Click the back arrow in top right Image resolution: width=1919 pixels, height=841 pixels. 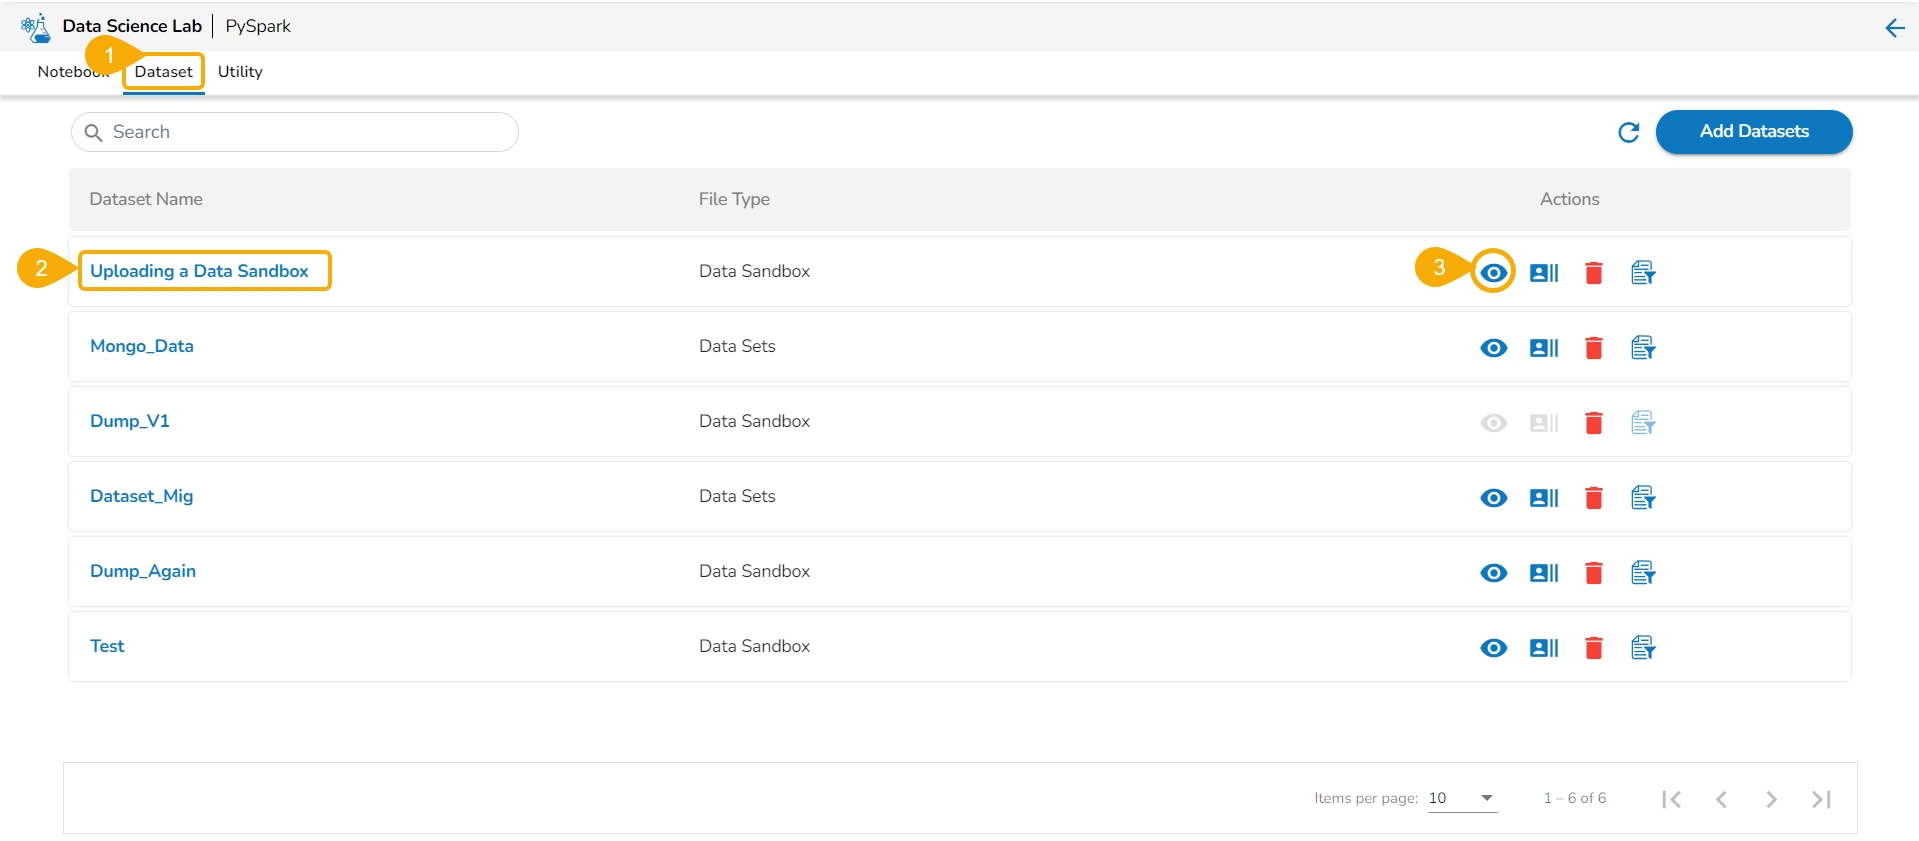pyautogui.click(x=1894, y=28)
